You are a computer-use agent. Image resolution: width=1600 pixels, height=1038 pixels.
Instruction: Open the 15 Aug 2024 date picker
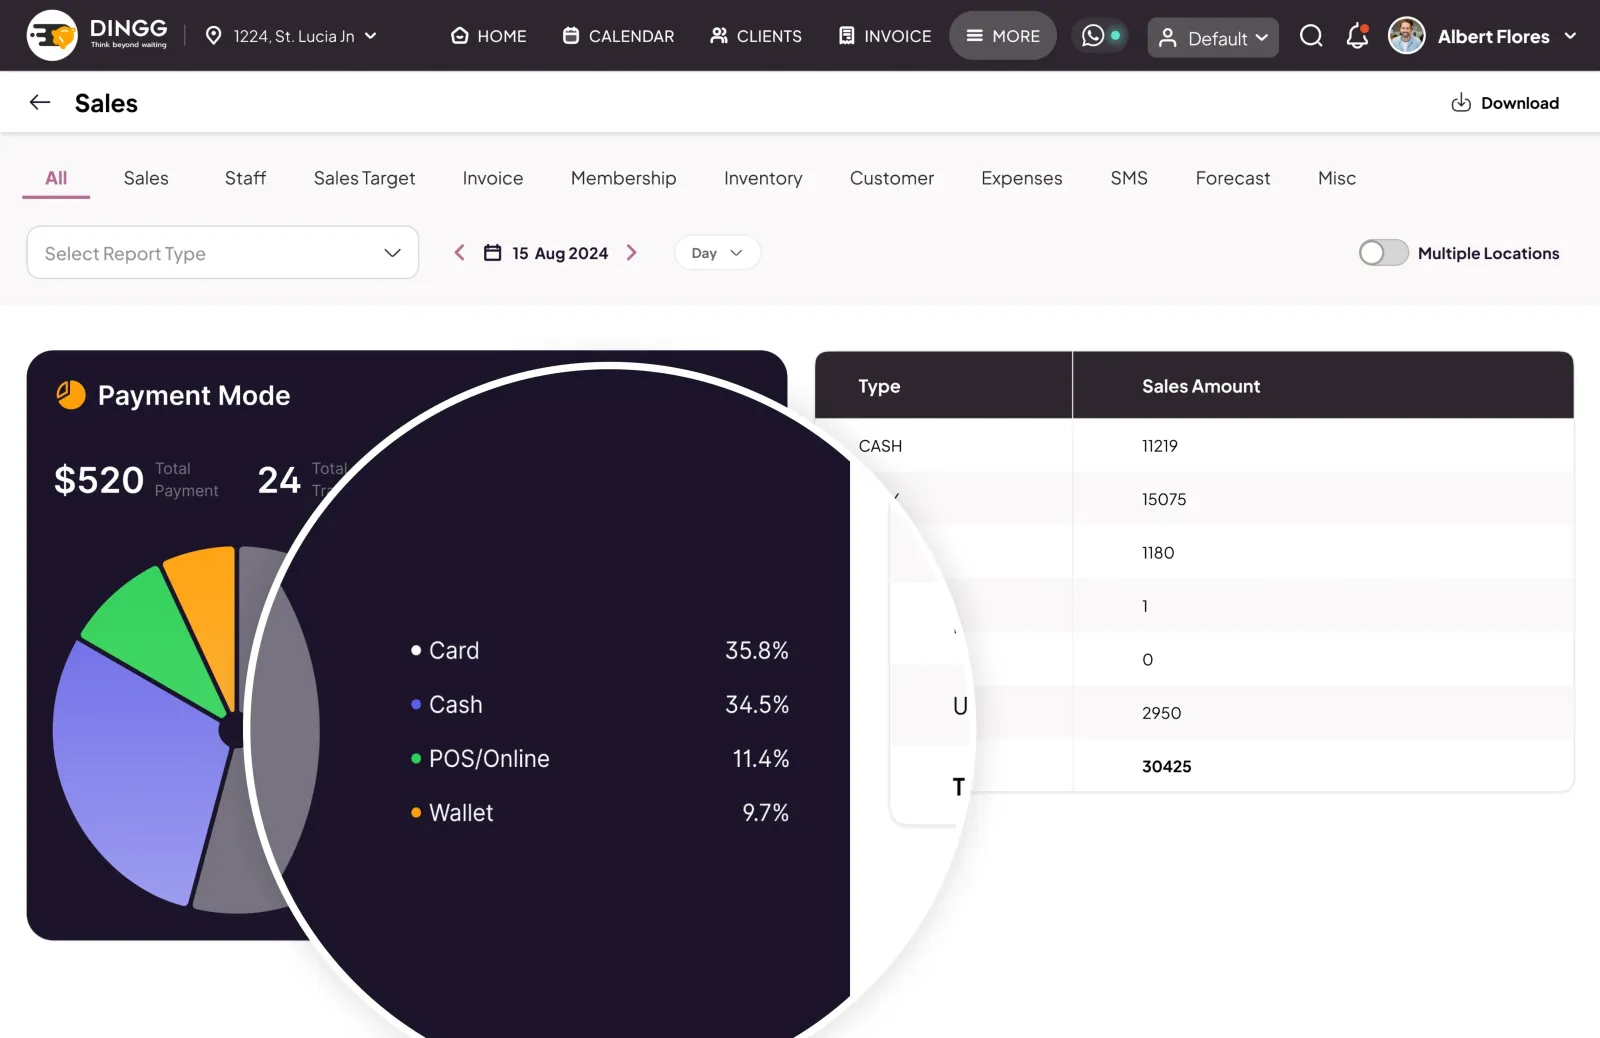[x=546, y=253]
